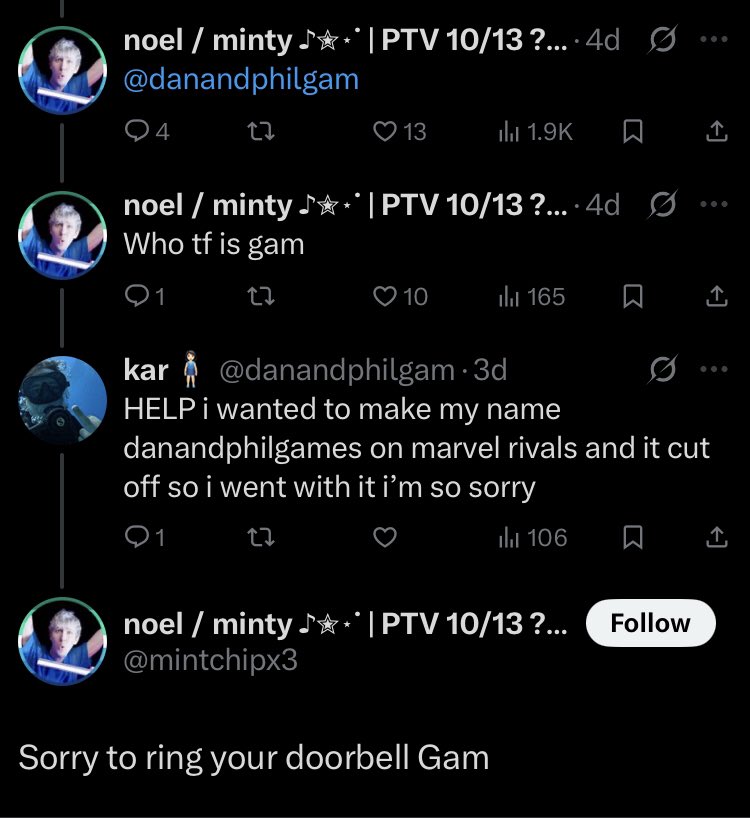
Task: View analytics of tweet with 1.9K views
Action: [534, 132]
